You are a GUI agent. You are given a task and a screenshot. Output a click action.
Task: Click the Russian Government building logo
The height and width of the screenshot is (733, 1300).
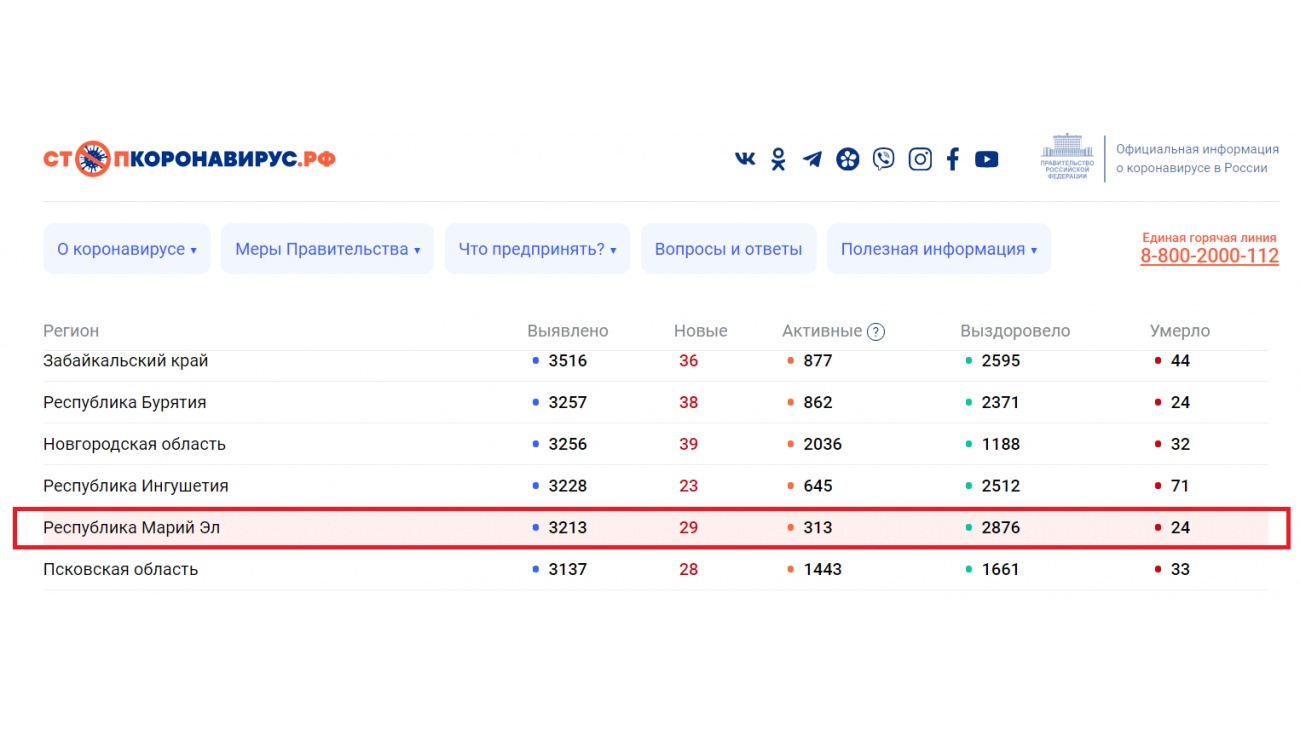coord(1067,158)
